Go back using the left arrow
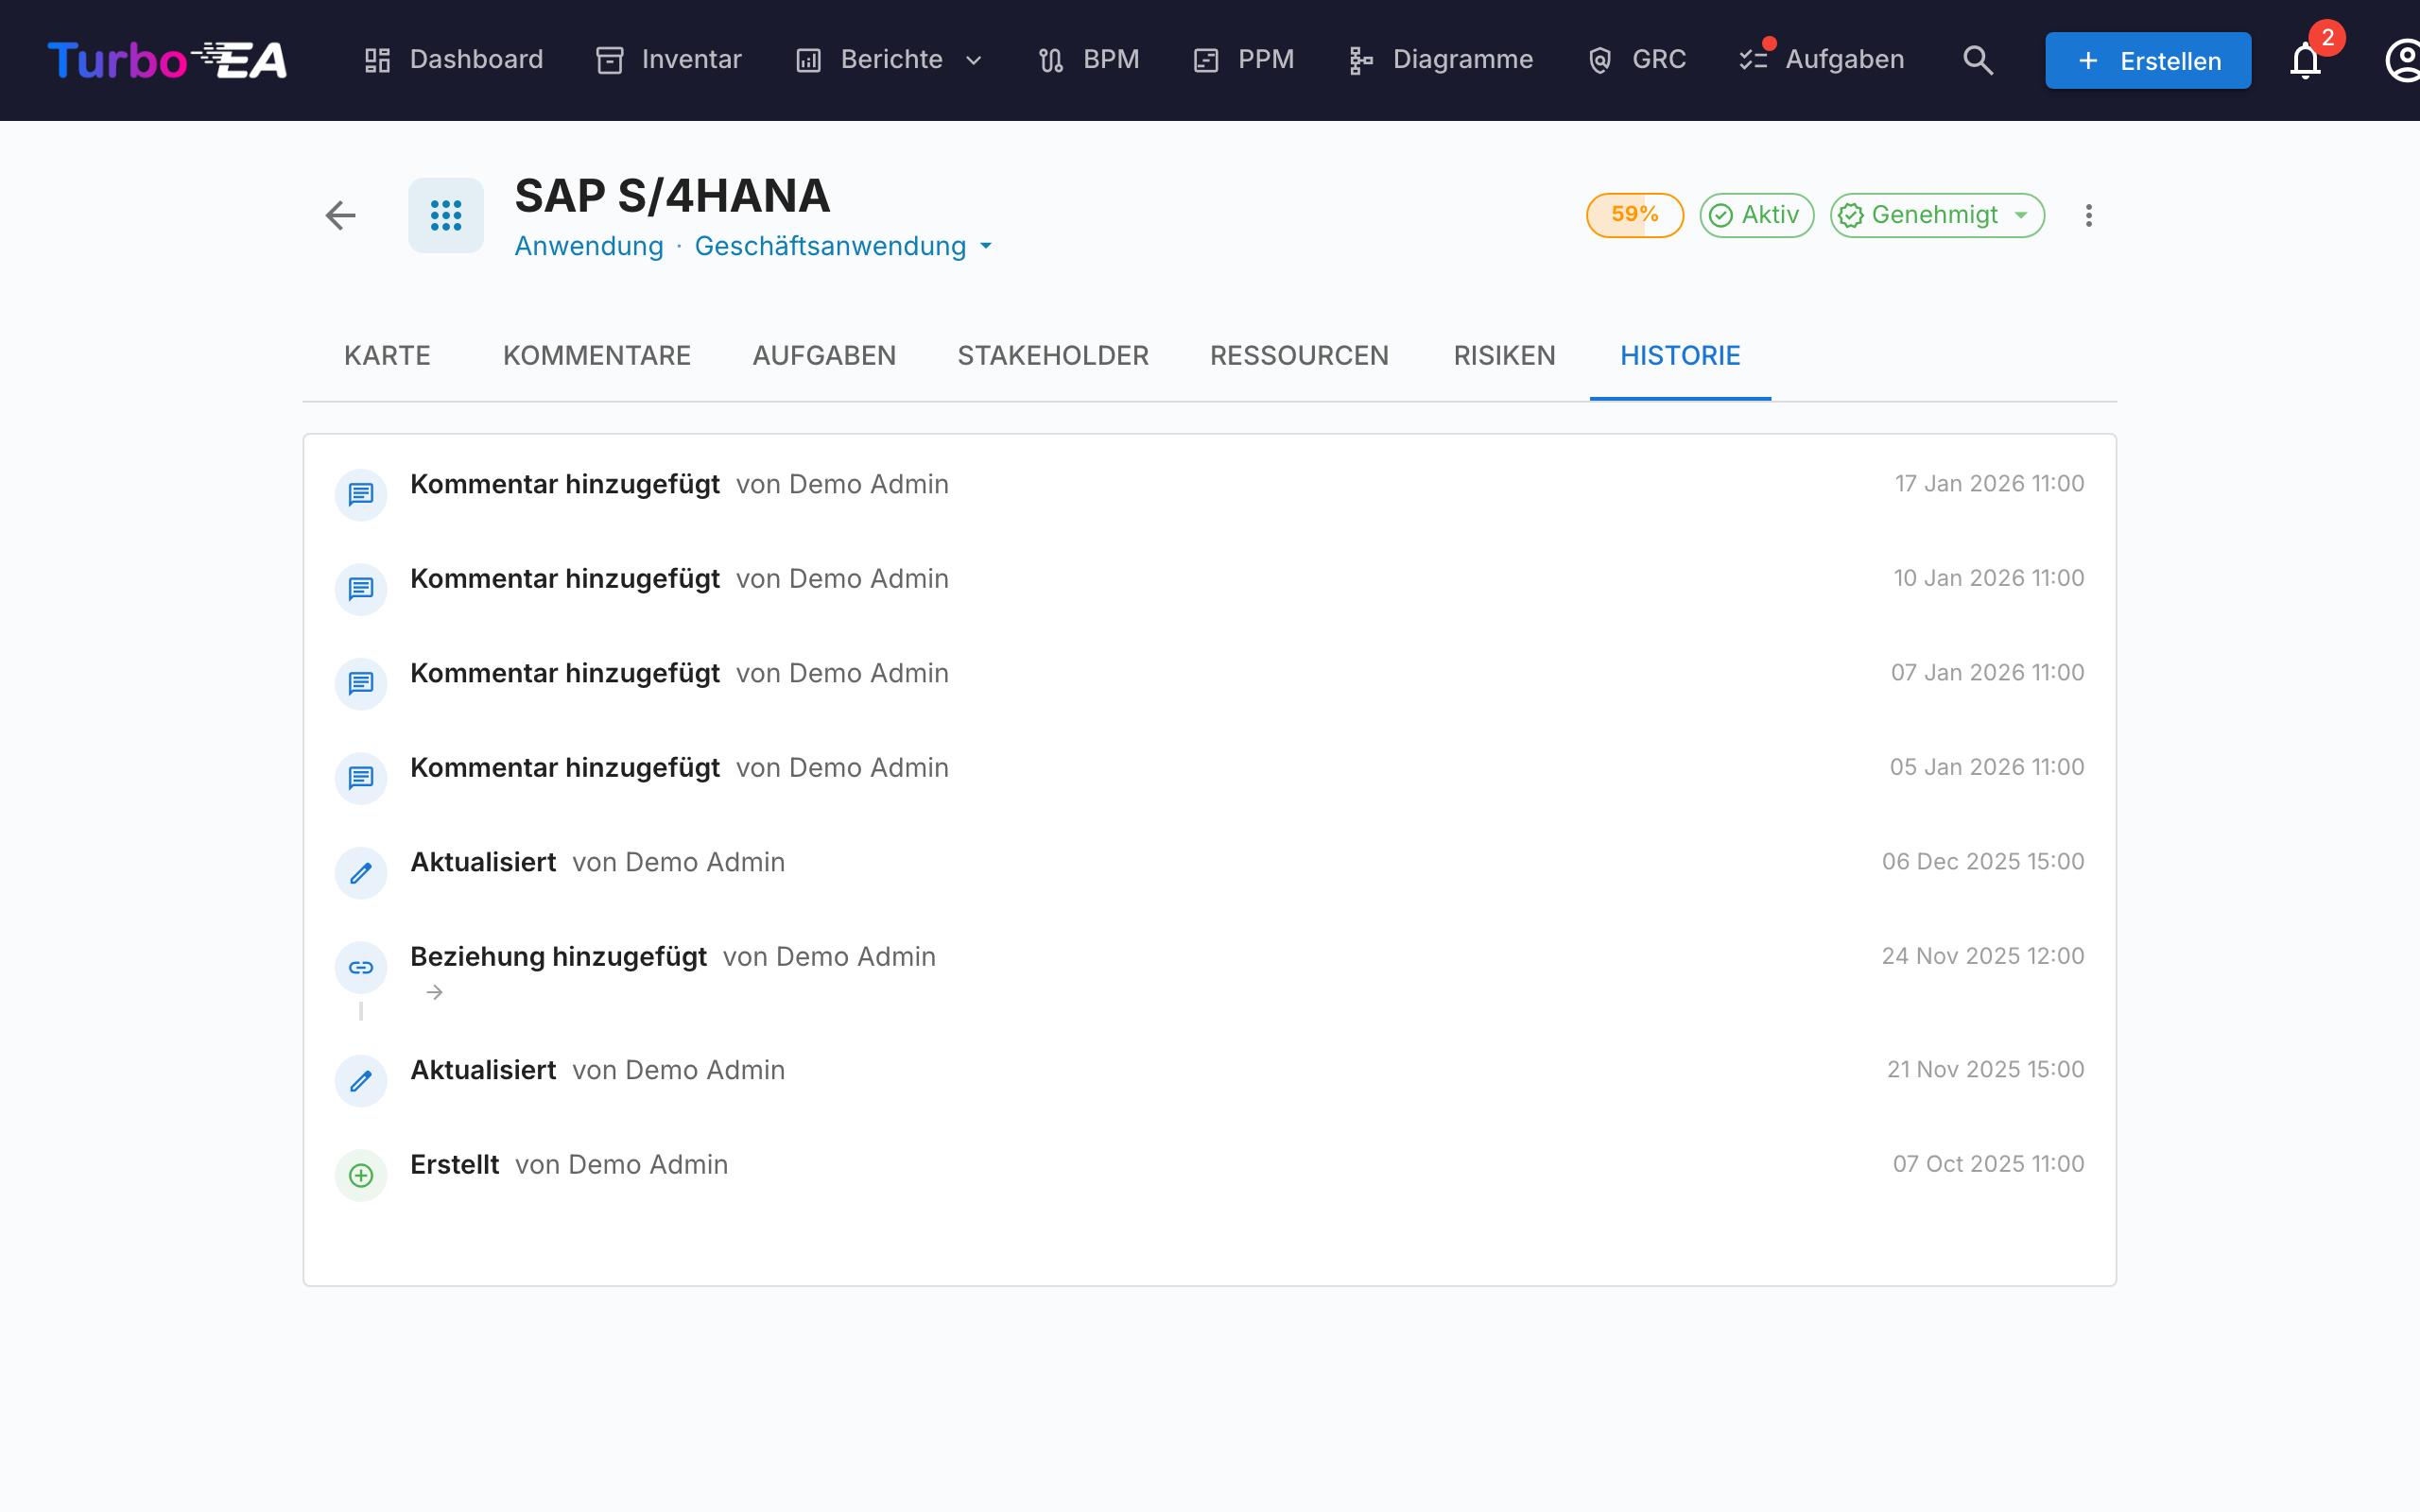 click(341, 215)
